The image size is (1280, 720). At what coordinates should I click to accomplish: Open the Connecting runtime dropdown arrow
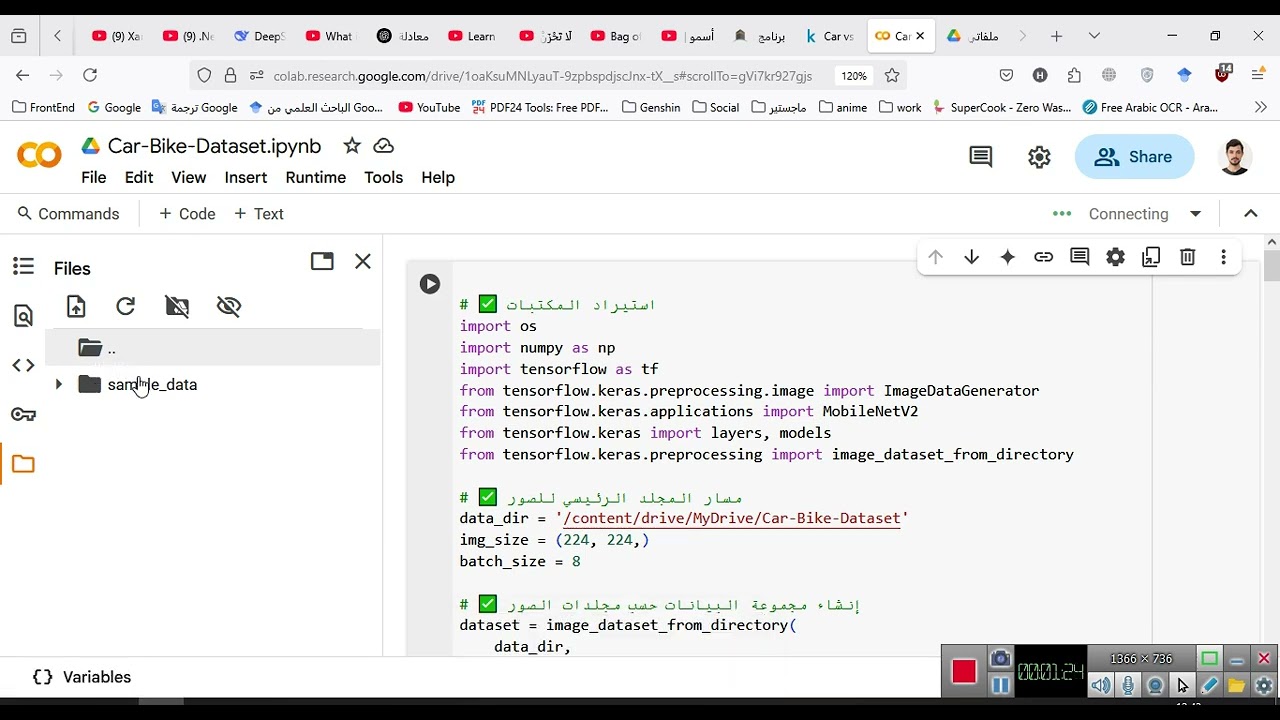click(x=1195, y=214)
